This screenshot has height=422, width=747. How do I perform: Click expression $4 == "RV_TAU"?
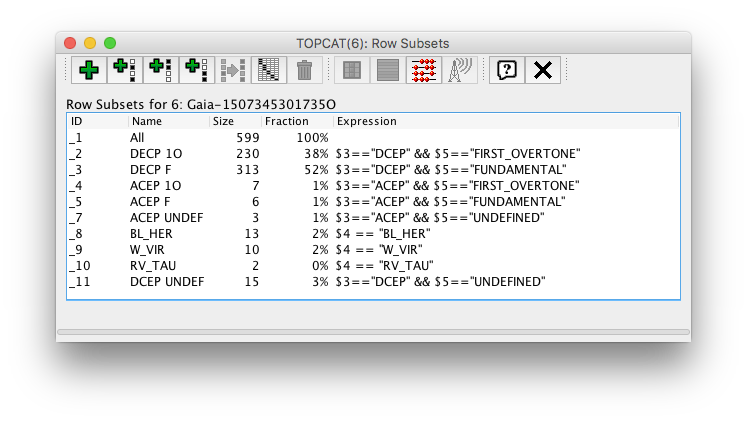pos(384,266)
